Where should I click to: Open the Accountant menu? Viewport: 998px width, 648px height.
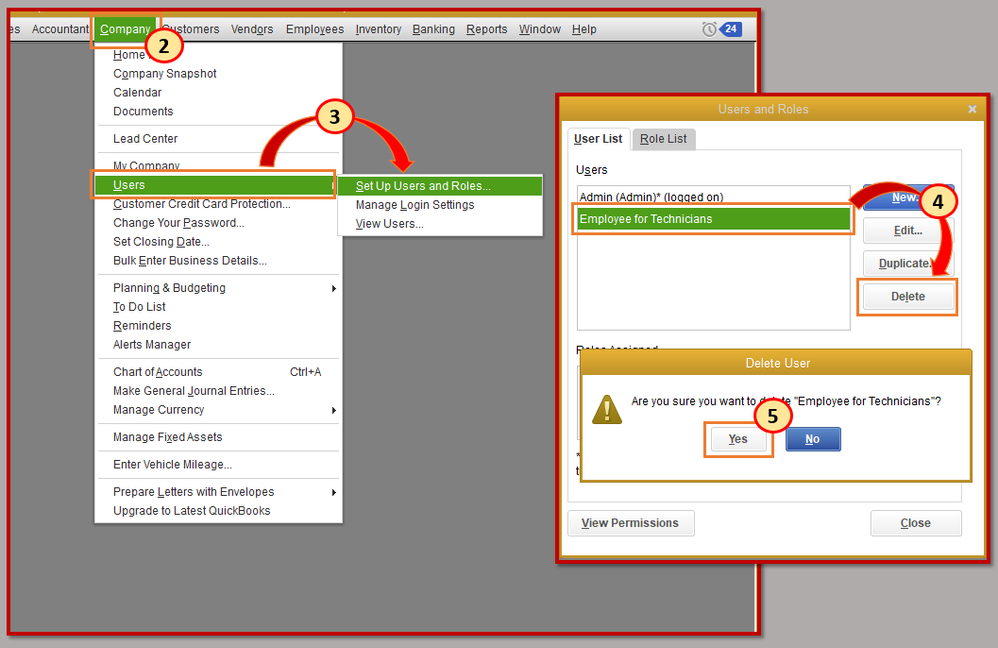60,29
